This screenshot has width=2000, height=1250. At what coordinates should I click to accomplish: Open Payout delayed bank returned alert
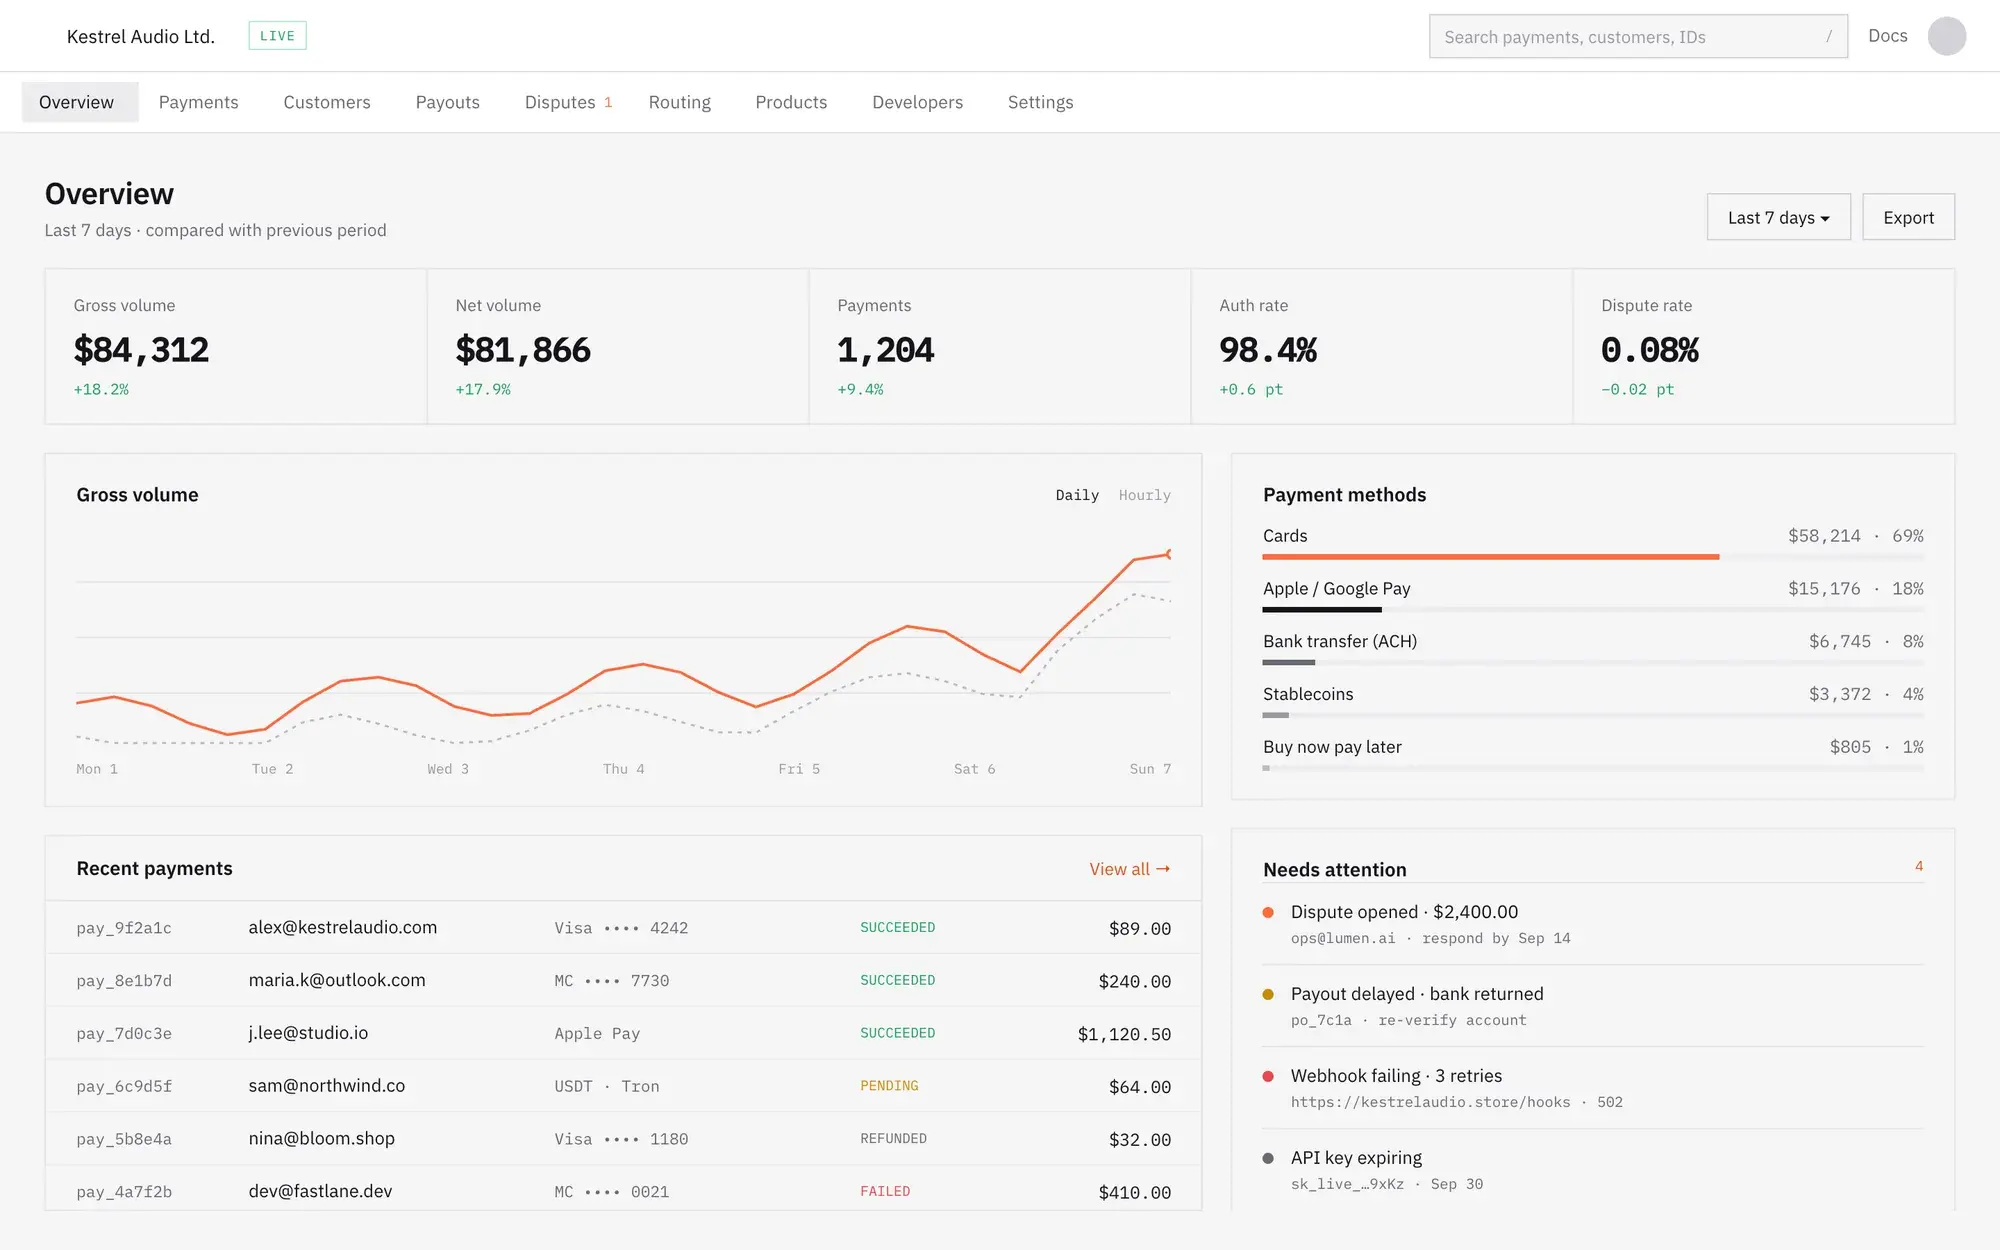[1593, 1006]
